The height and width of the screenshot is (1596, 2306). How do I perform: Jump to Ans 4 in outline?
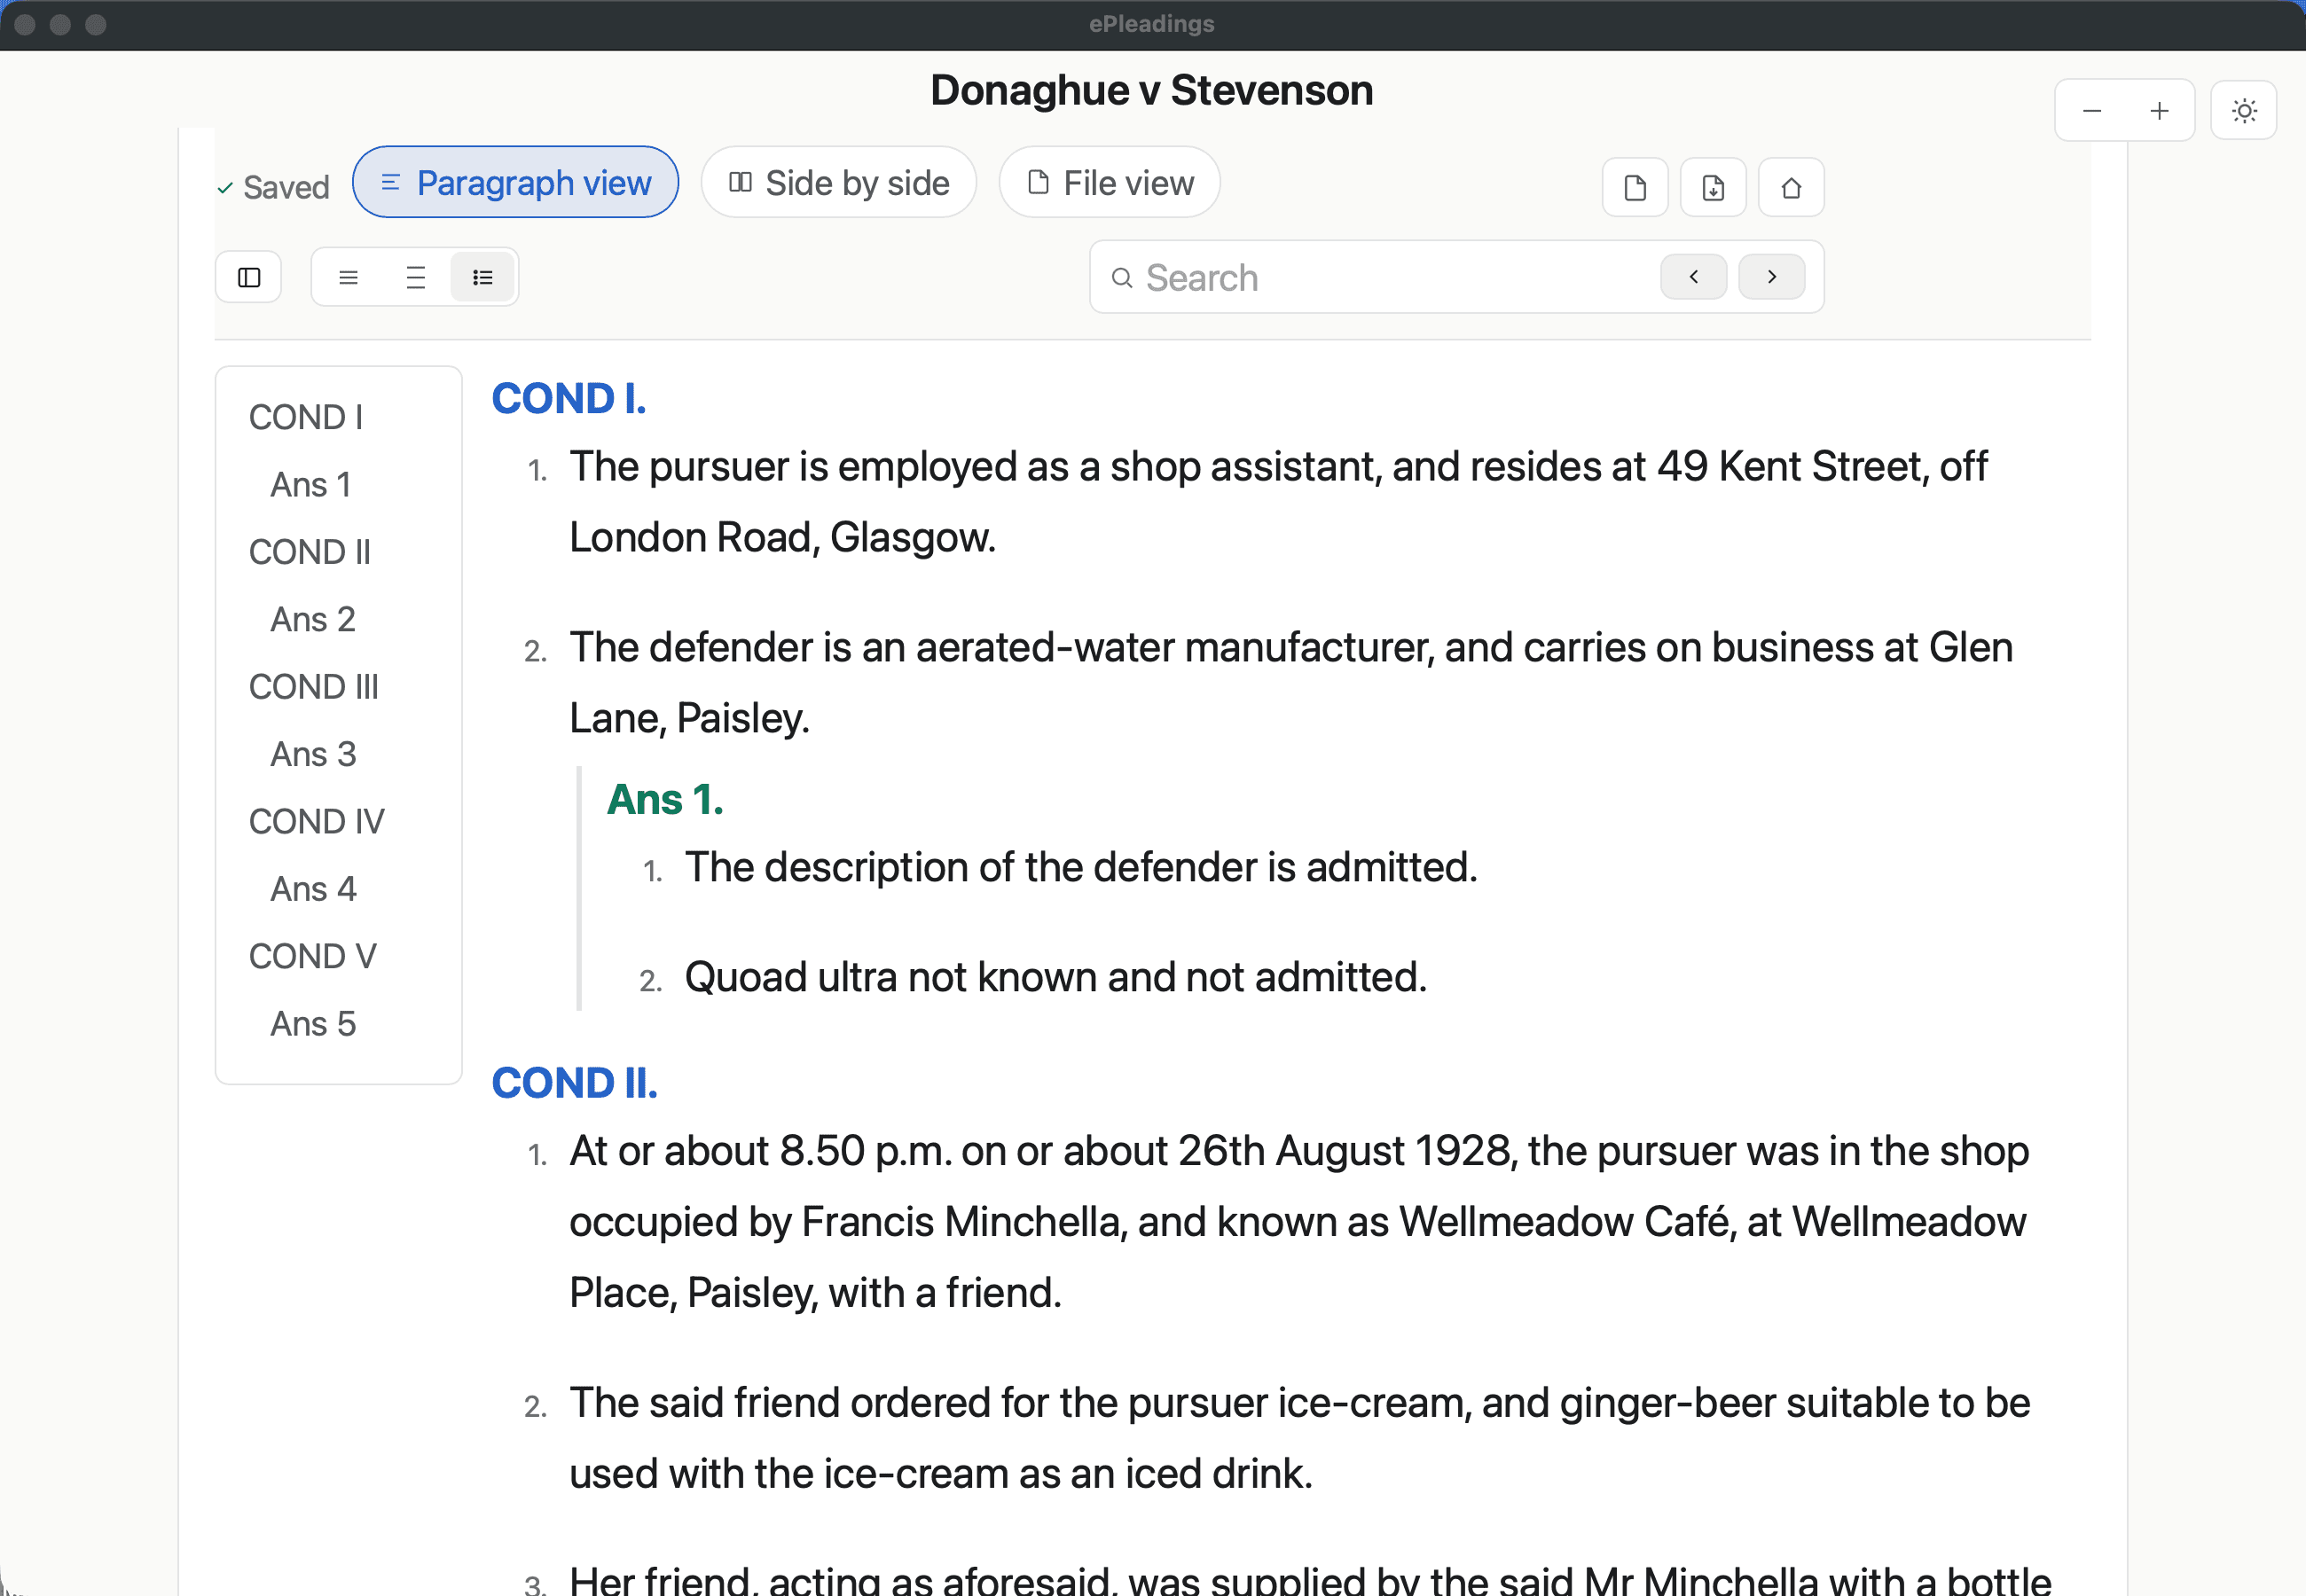point(313,889)
